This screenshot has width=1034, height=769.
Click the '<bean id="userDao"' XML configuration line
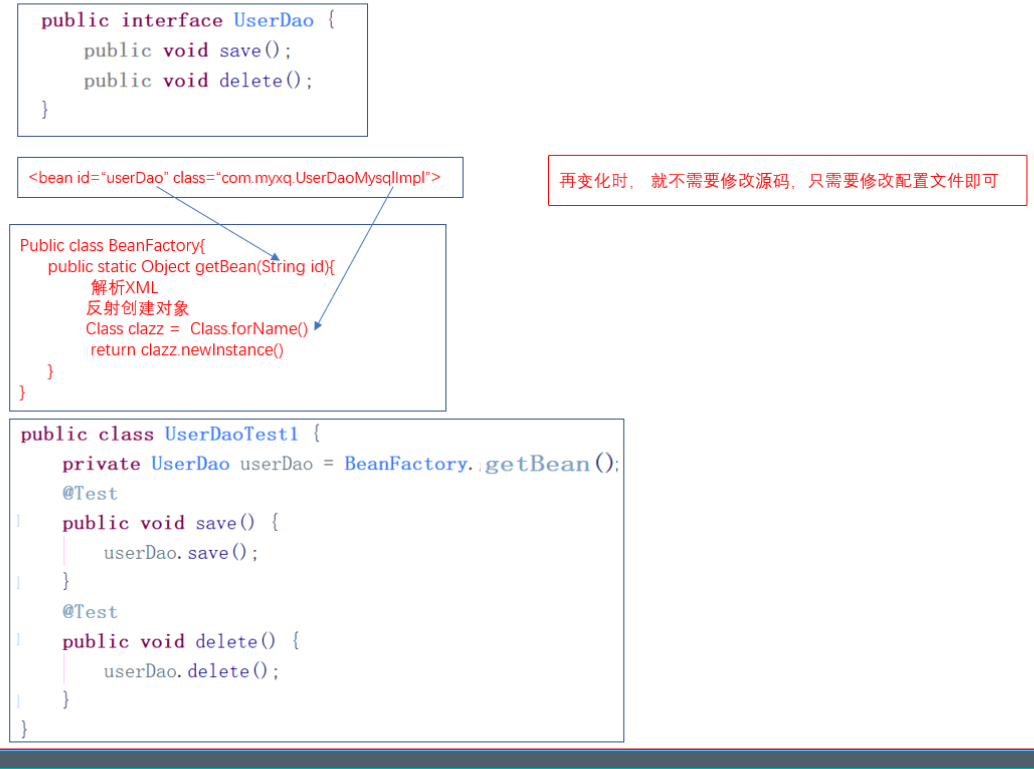coord(235,177)
